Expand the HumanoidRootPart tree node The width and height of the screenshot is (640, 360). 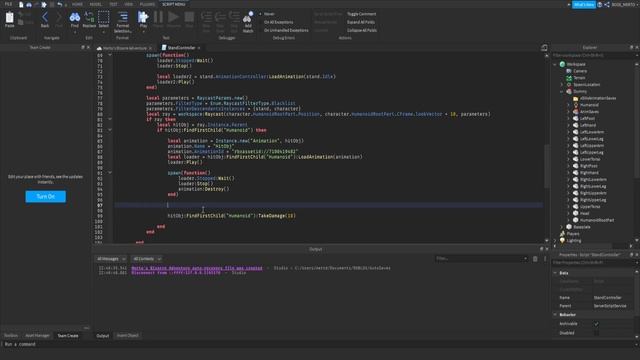(x=569, y=220)
